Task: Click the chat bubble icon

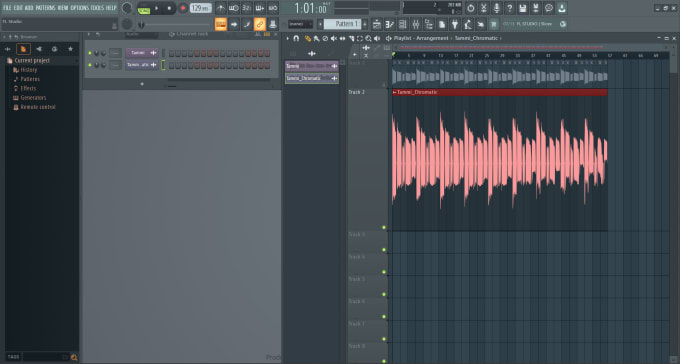Action: click(x=549, y=8)
